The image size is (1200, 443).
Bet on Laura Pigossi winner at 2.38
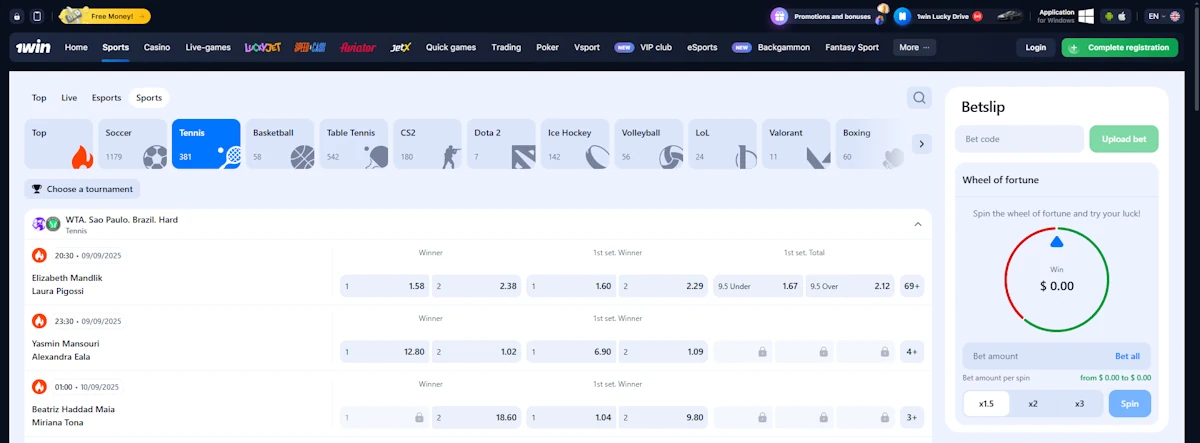(x=477, y=286)
